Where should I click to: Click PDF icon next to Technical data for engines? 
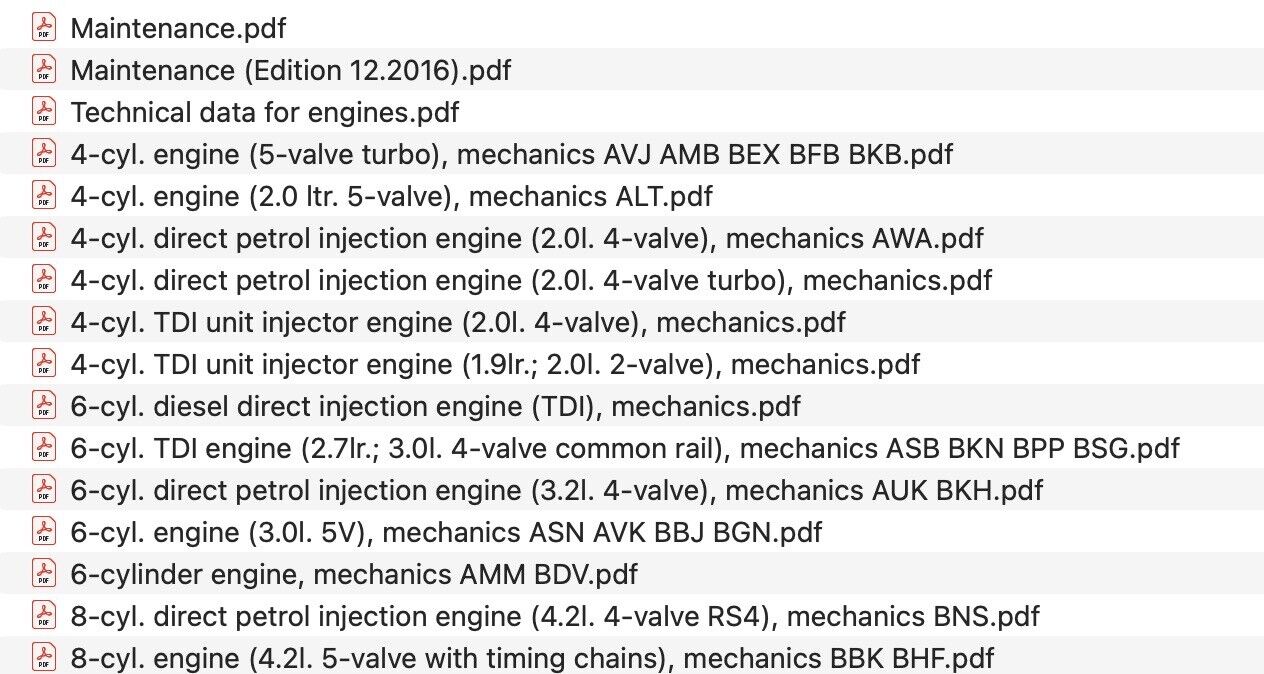click(x=43, y=111)
